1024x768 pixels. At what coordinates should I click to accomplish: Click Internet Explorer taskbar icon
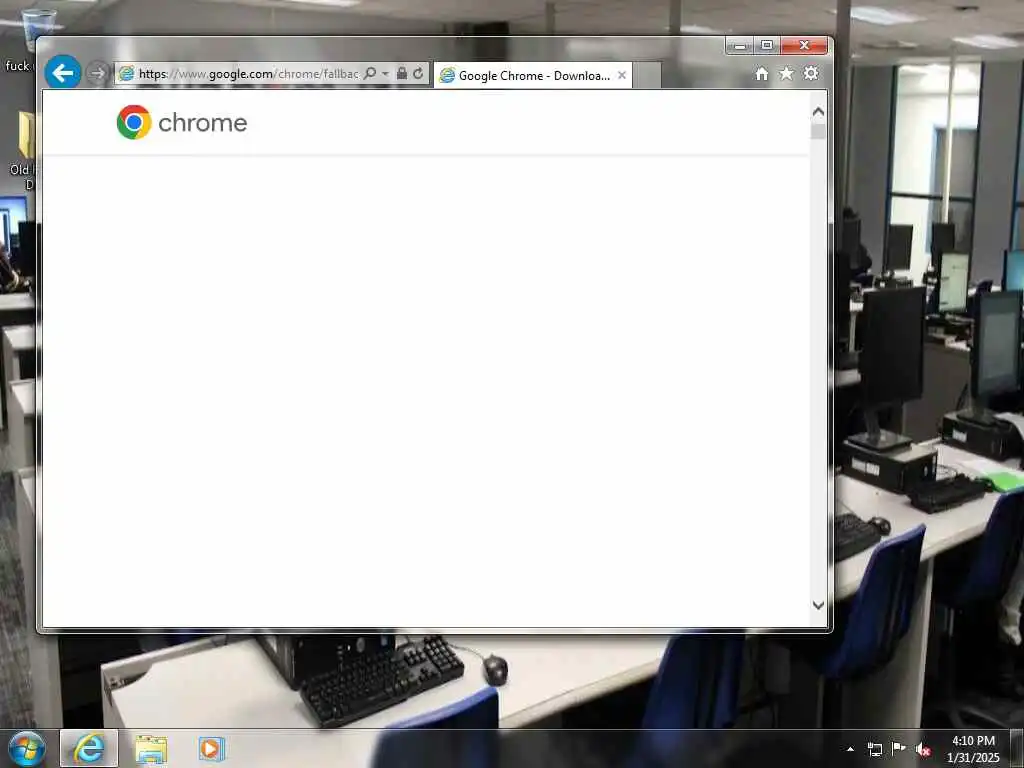89,748
